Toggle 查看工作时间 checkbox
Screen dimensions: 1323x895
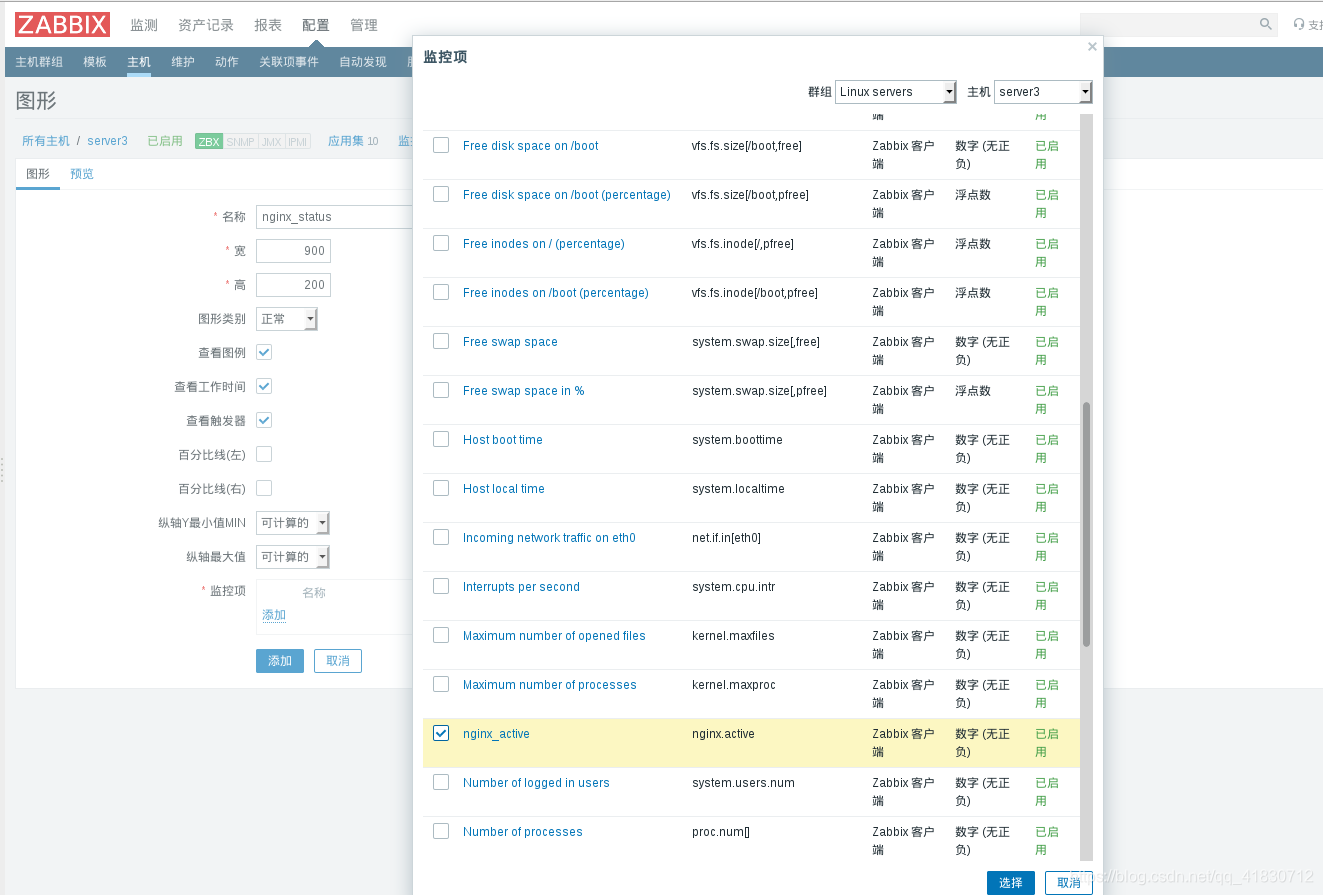[264, 386]
